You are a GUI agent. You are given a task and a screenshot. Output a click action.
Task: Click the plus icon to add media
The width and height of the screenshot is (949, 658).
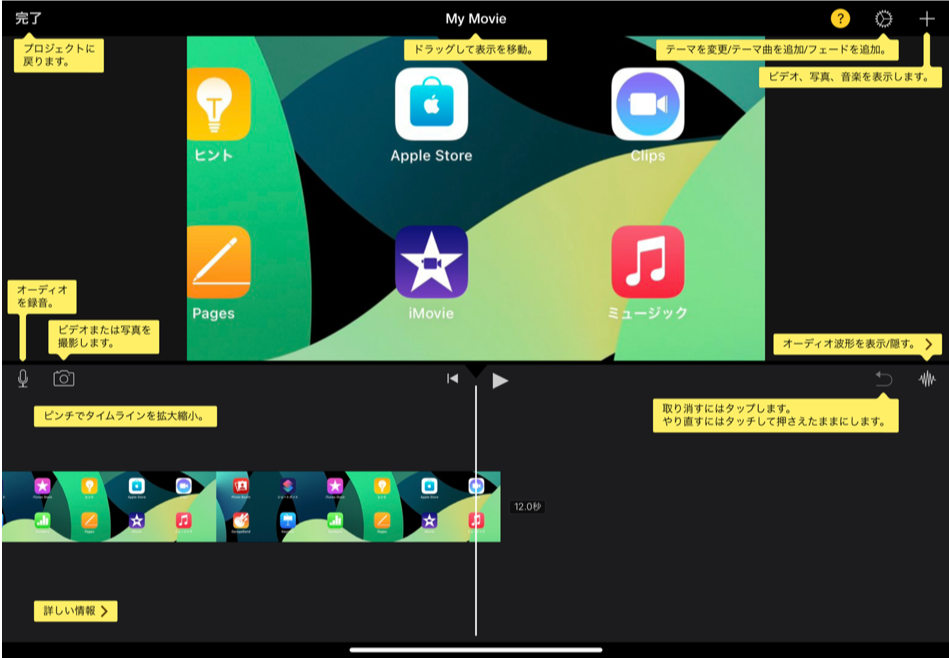pos(927,19)
